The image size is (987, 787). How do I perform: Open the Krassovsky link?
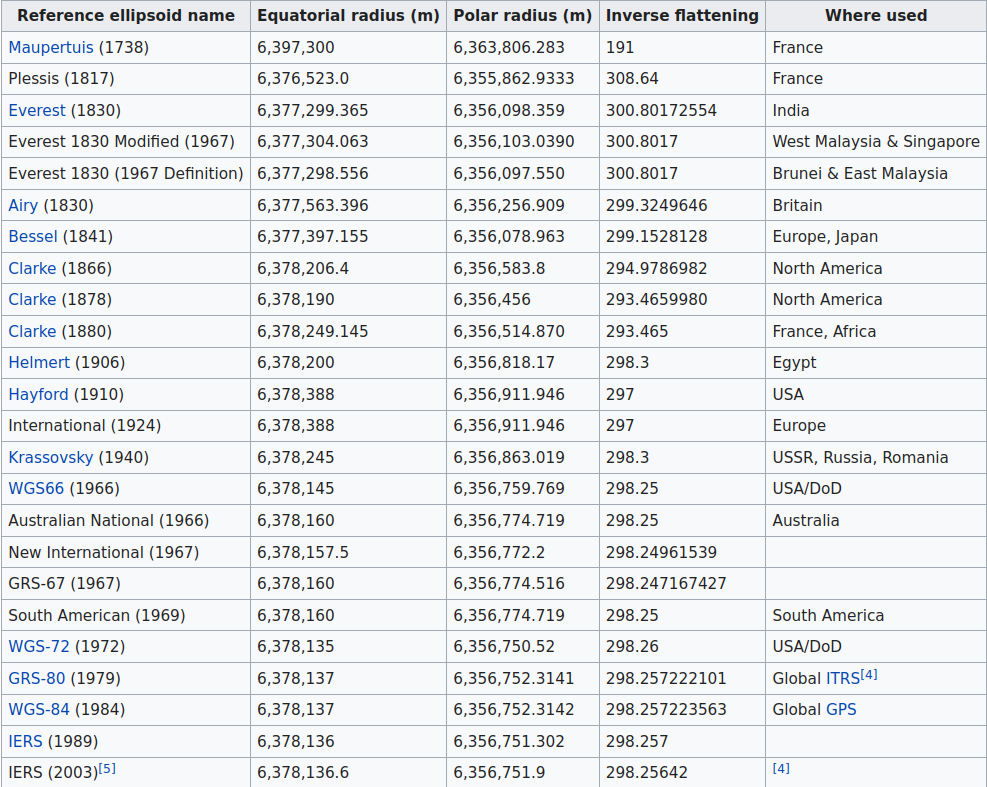pos(51,458)
